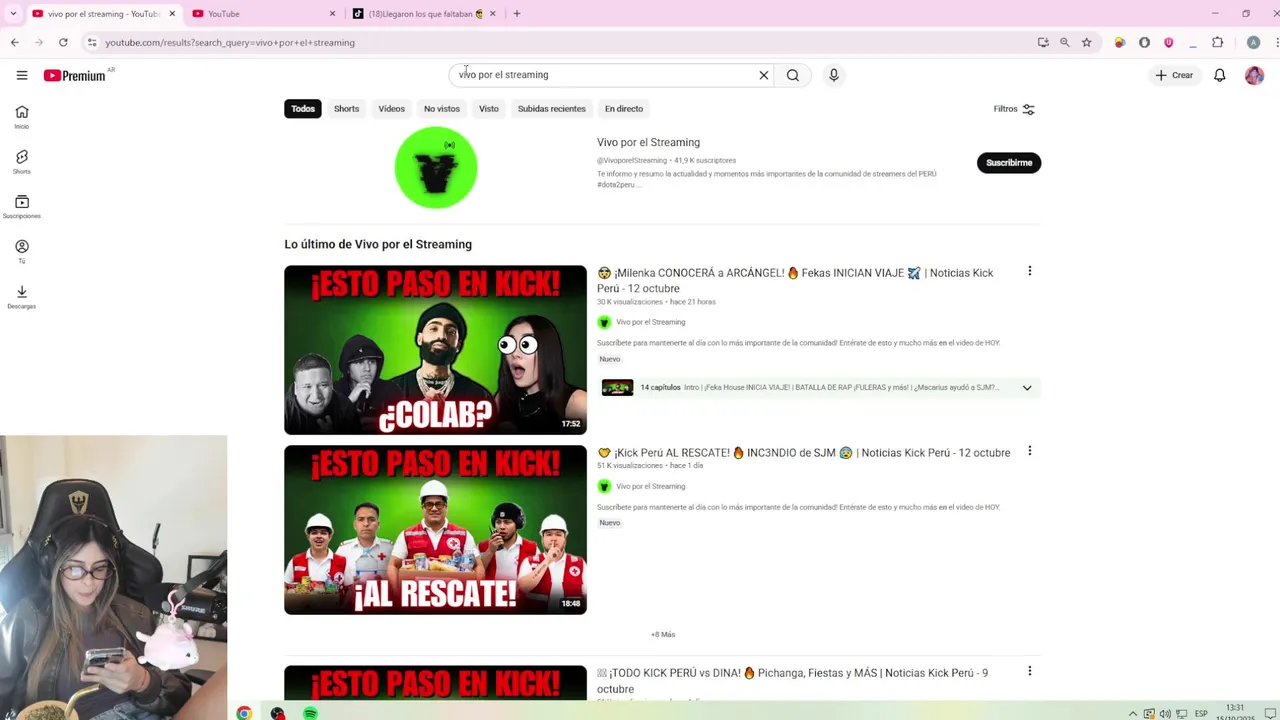Bookmark this page with star icon
The height and width of the screenshot is (720, 1280).
tap(1086, 42)
